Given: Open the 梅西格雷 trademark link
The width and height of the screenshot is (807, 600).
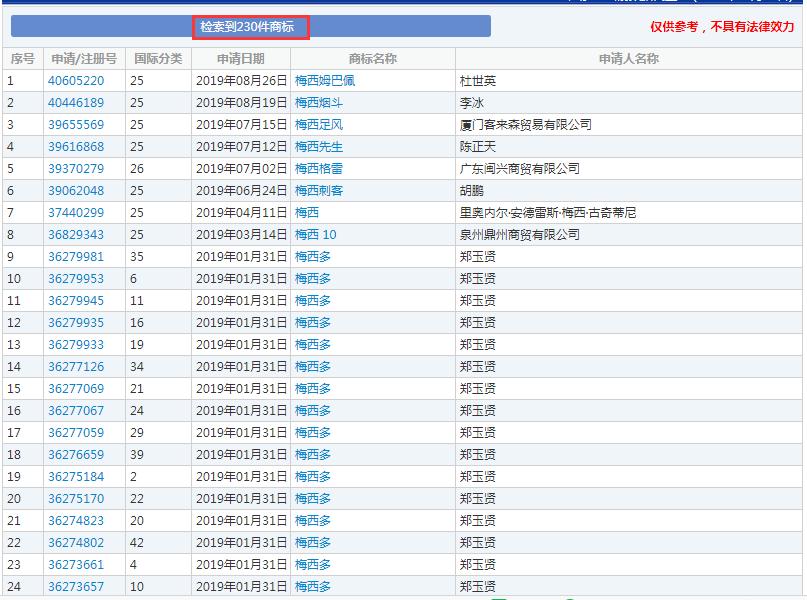Looking at the screenshot, I should [x=318, y=168].
